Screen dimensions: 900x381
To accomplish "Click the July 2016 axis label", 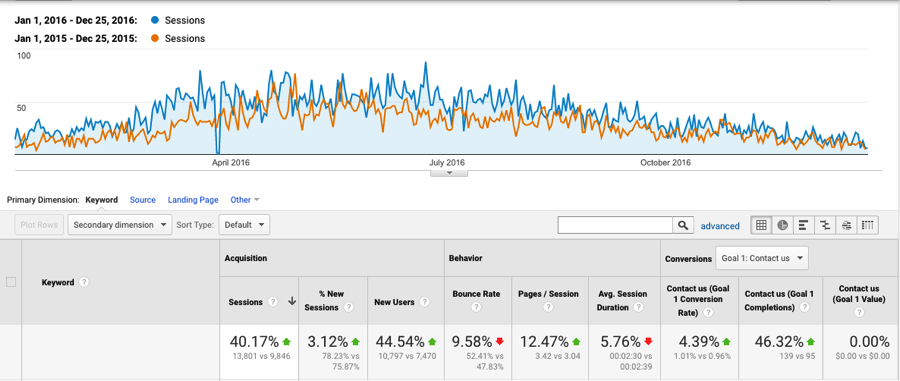I will pyautogui.click(x=446, y=162).
